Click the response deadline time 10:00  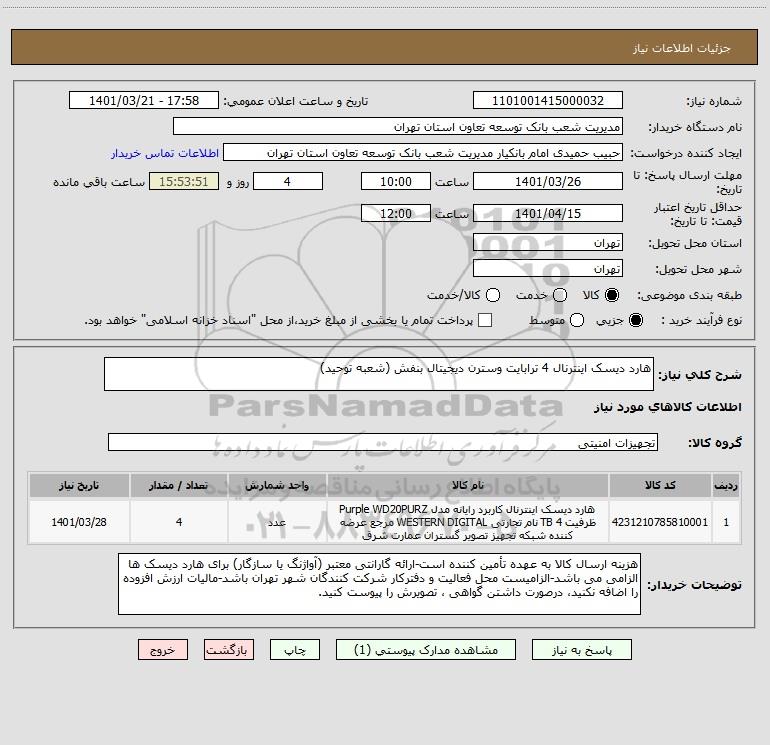tap(396, 181)
